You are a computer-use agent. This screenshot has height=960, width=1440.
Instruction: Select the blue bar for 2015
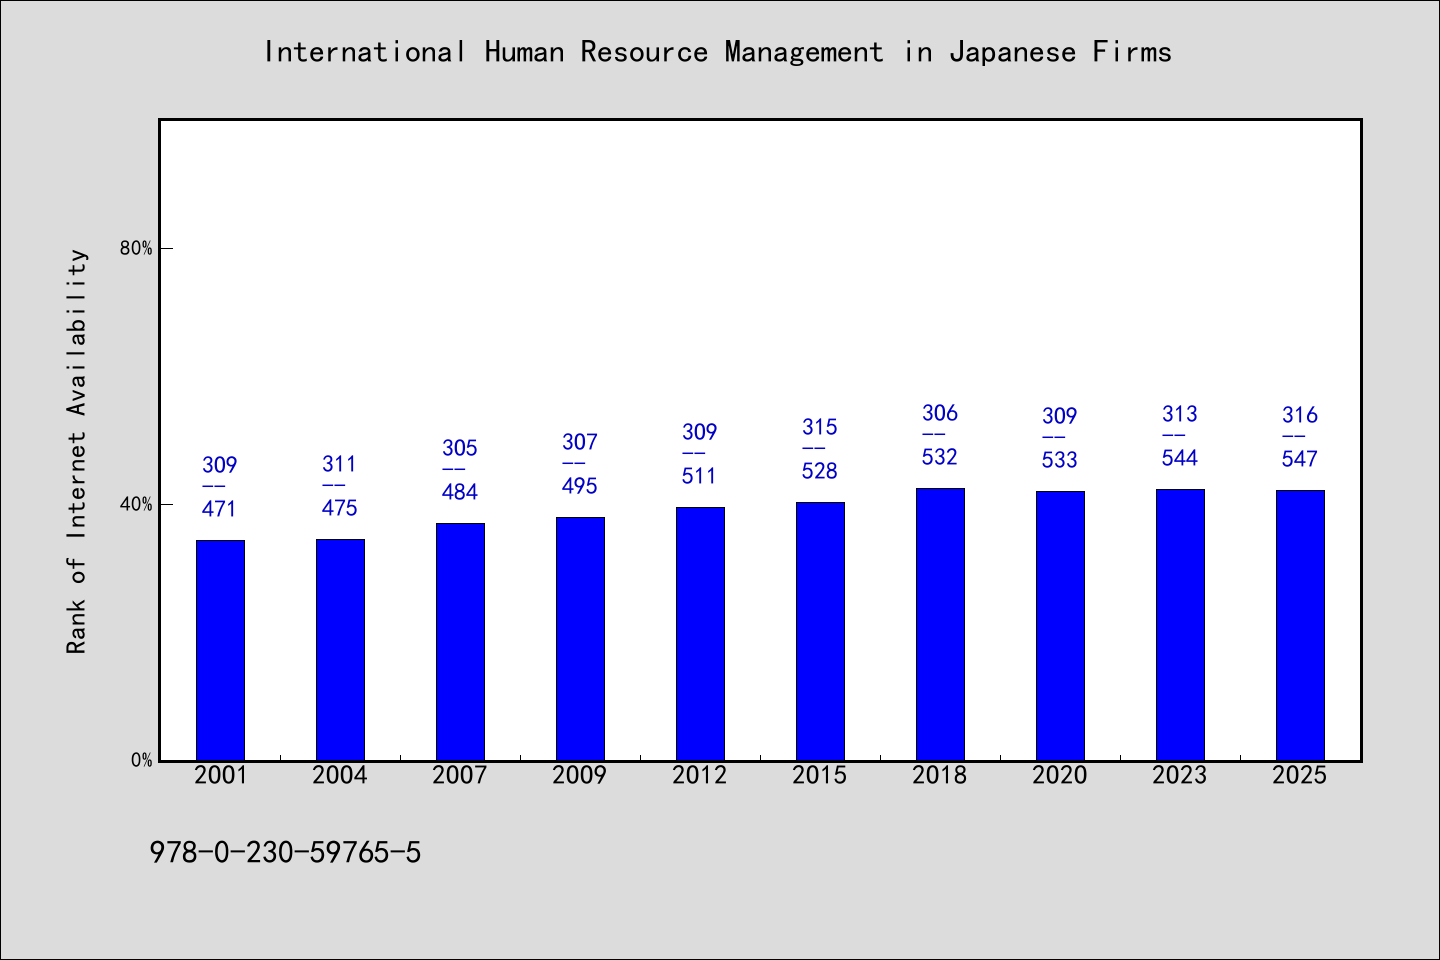(x=820, y=631)
